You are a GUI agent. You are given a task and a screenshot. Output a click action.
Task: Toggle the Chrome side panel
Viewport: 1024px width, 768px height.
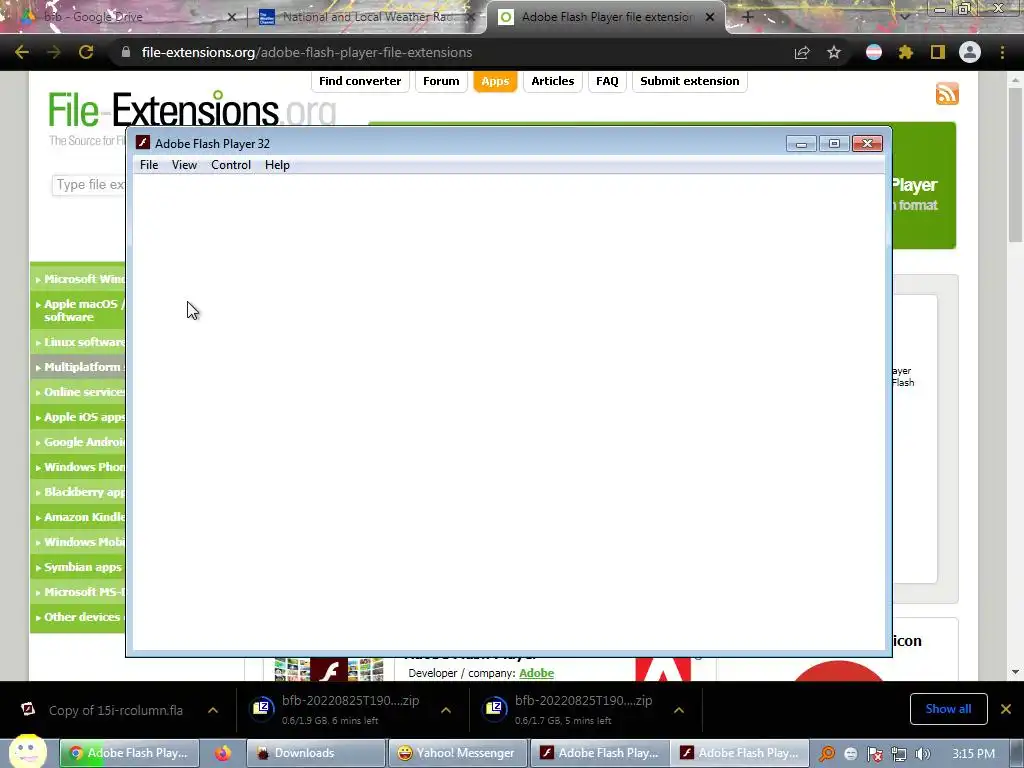point(938,52)
